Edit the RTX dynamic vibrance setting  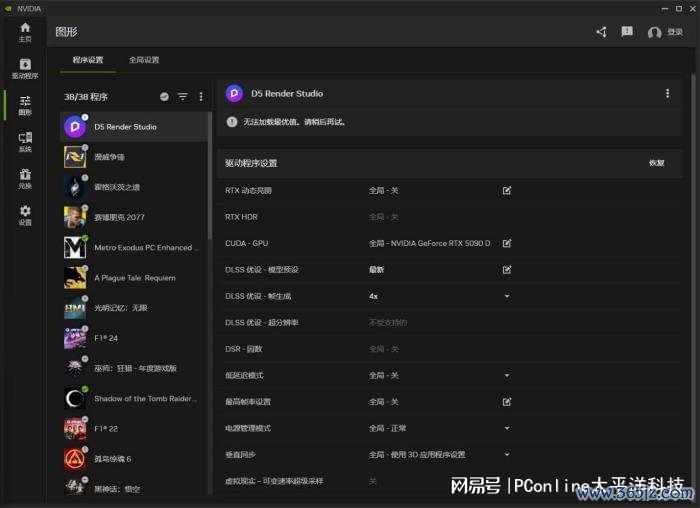[507, 191]
